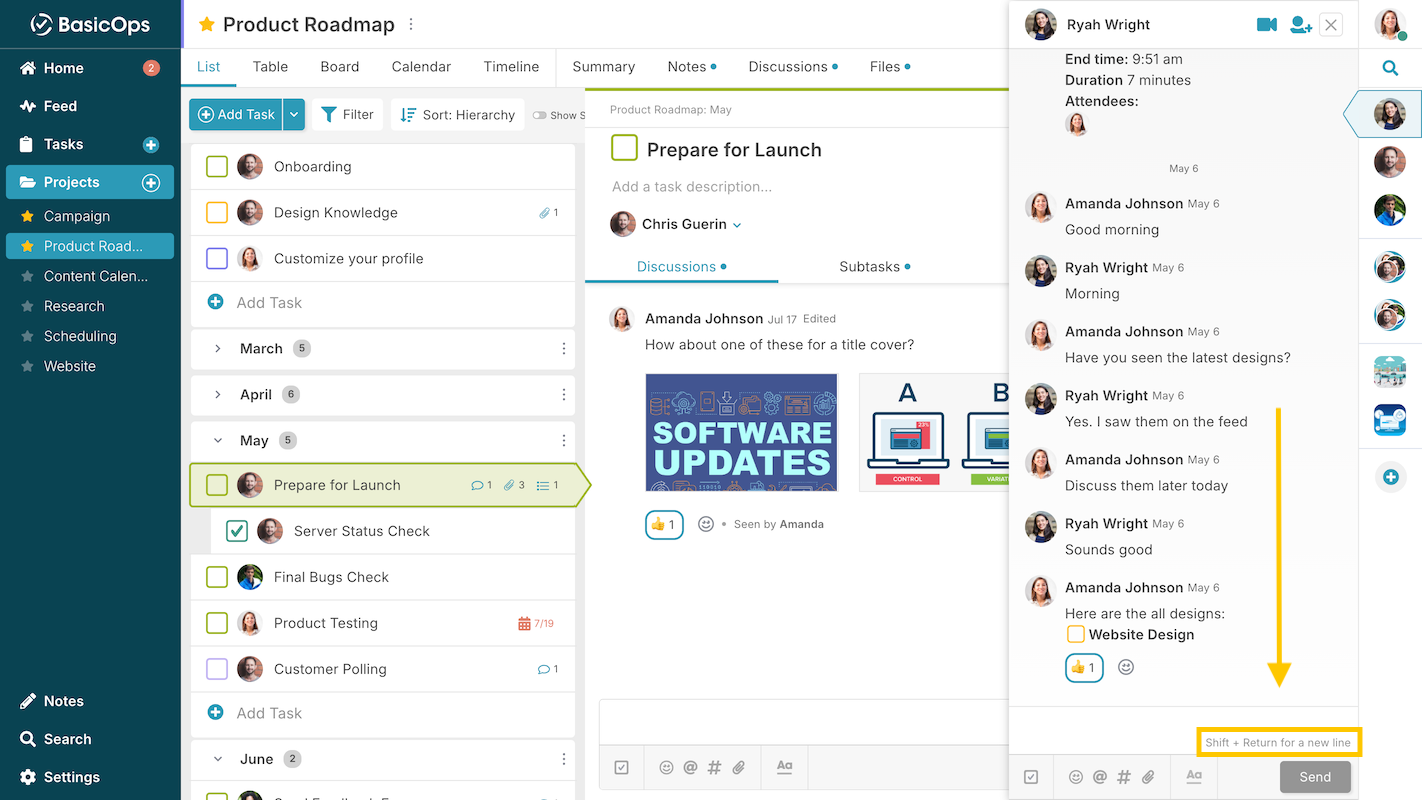Check the Product Testing task checkbox
This screenshot has width=1422, height=800.
tap(217, 623)
